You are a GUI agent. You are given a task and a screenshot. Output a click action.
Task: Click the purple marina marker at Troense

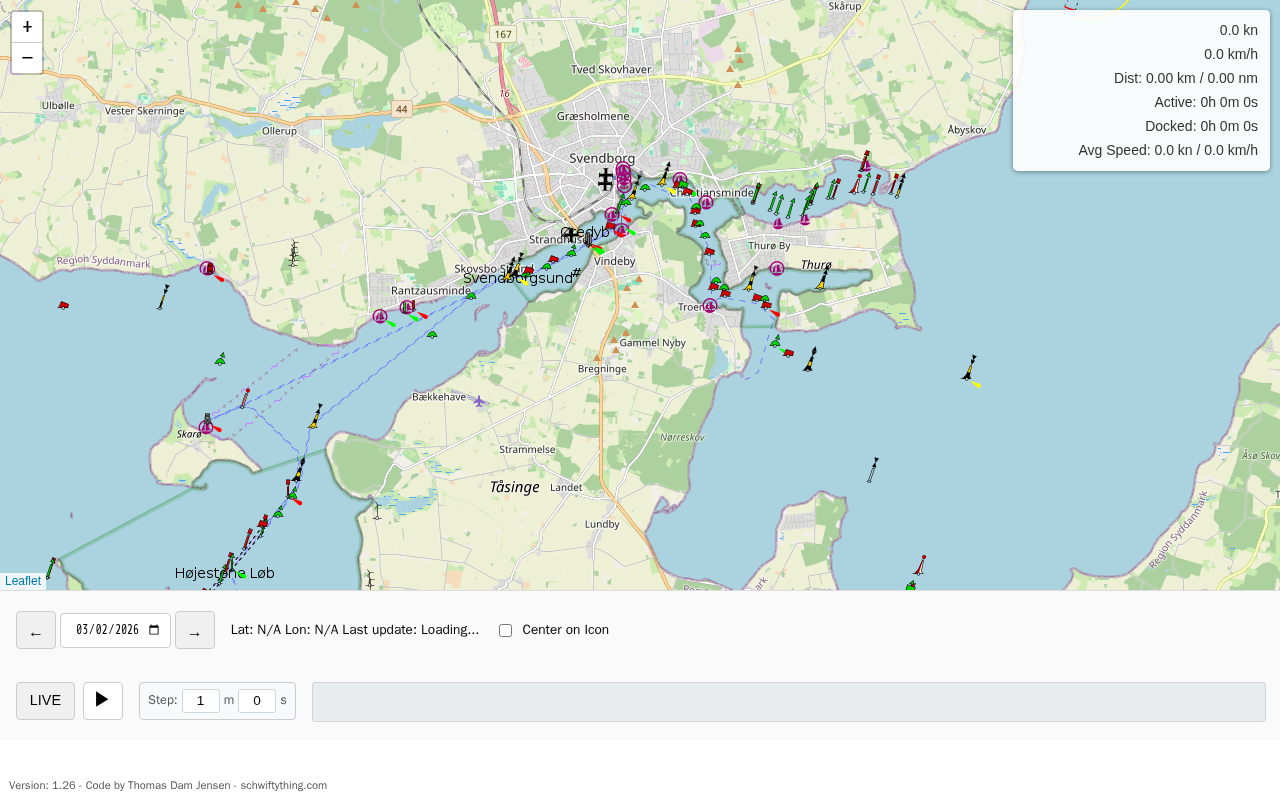(x=710, y=306)
